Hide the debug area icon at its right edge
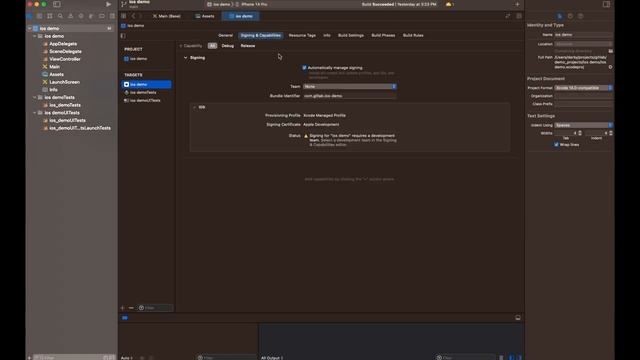 [518, 318]
